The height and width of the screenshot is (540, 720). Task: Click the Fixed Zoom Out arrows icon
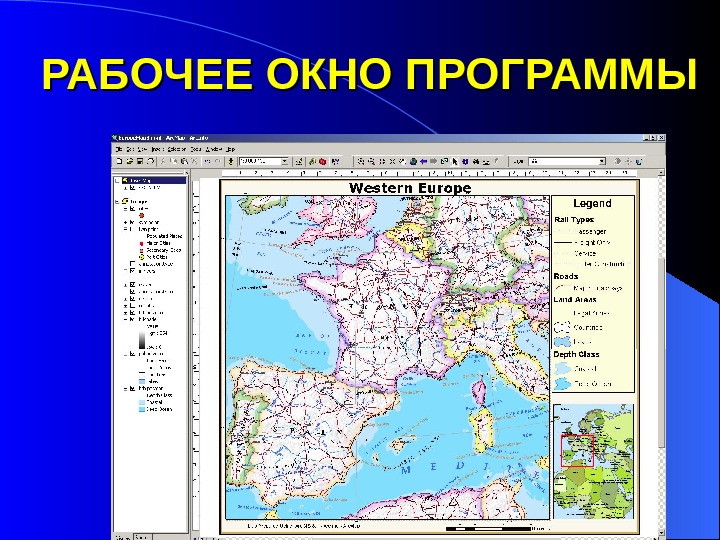(x=392, y=161)
